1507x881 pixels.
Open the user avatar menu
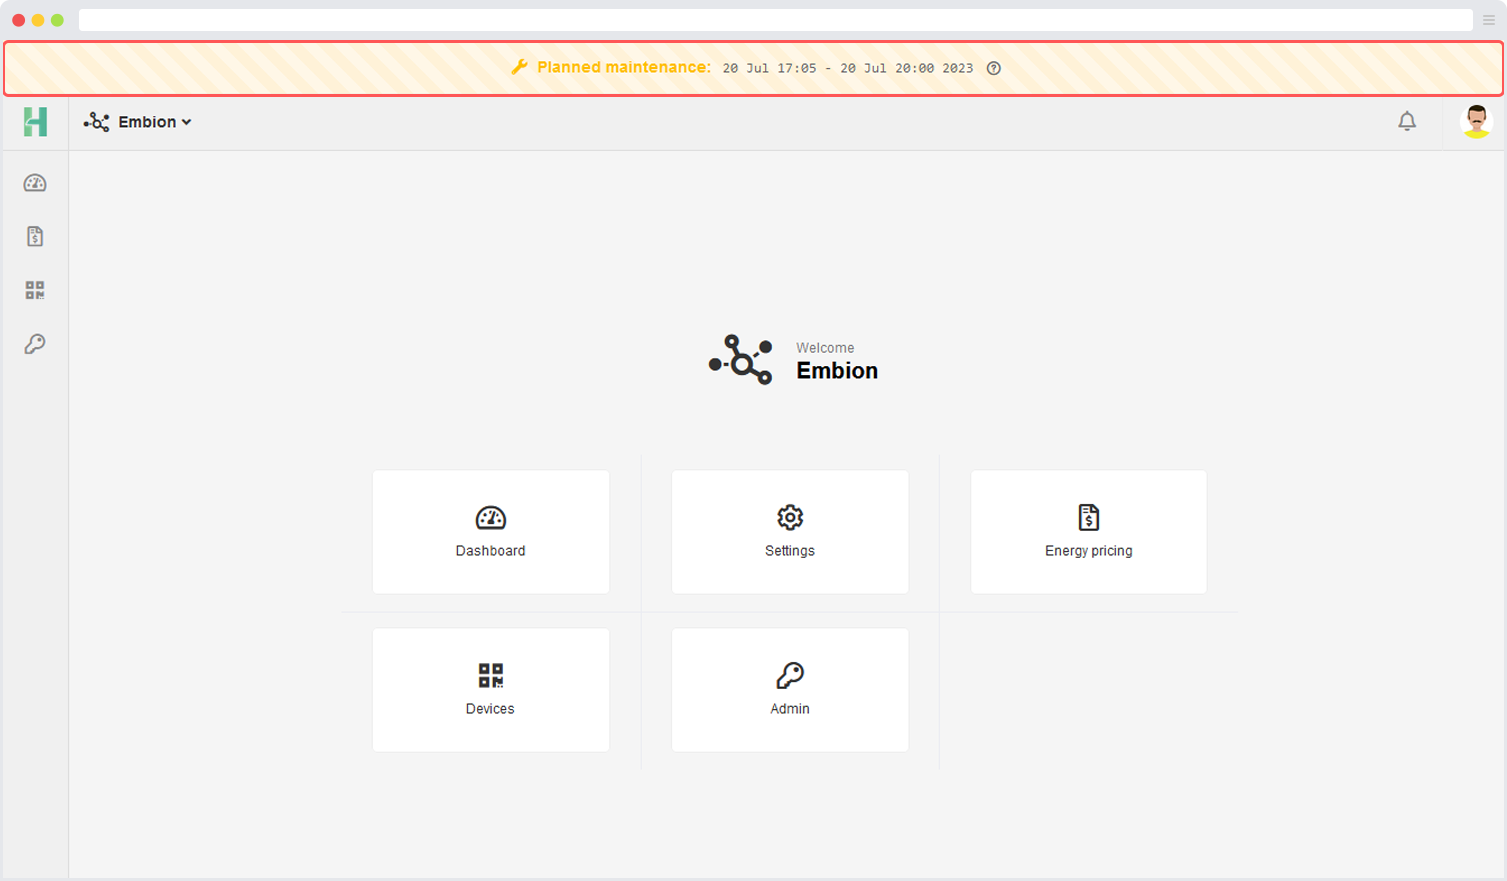pyautogui.click(x=1476, y=122)
